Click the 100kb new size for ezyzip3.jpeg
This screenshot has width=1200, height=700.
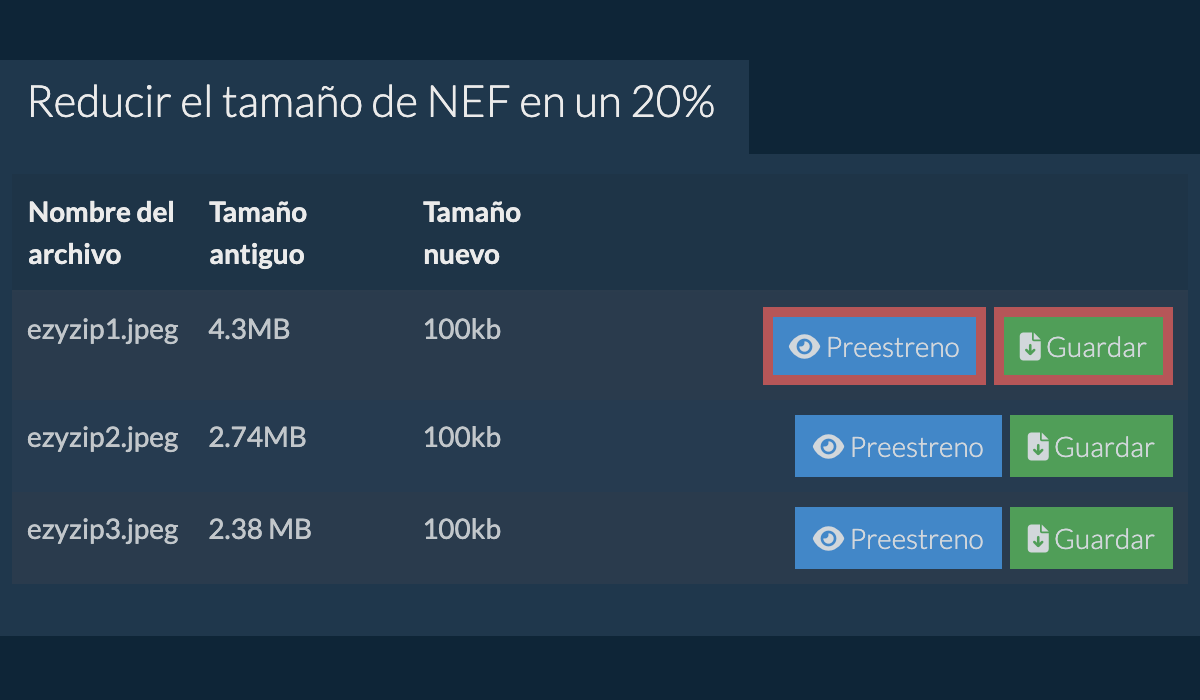[461, 529]
